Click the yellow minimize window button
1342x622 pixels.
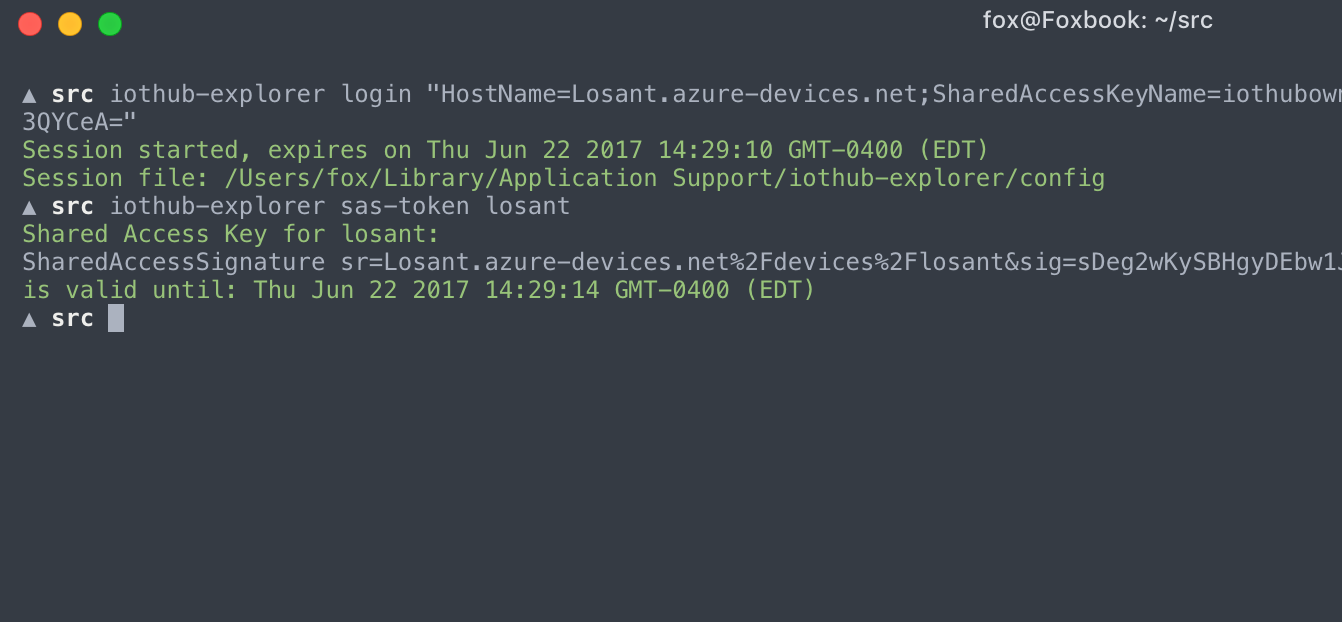(x=70, y=24)
